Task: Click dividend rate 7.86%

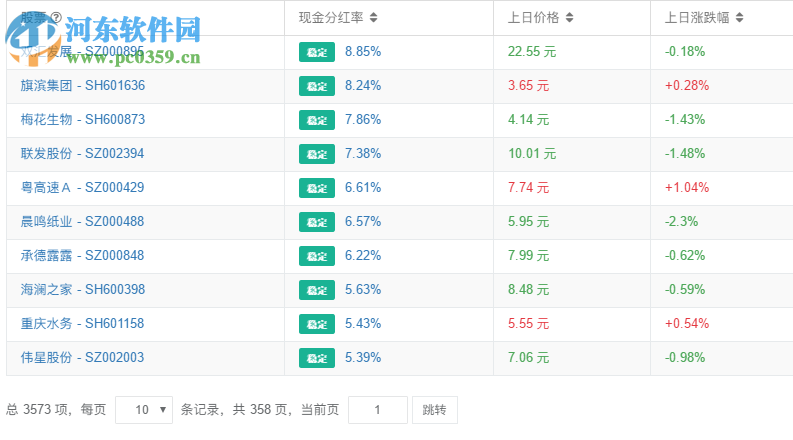Action: 363,119
